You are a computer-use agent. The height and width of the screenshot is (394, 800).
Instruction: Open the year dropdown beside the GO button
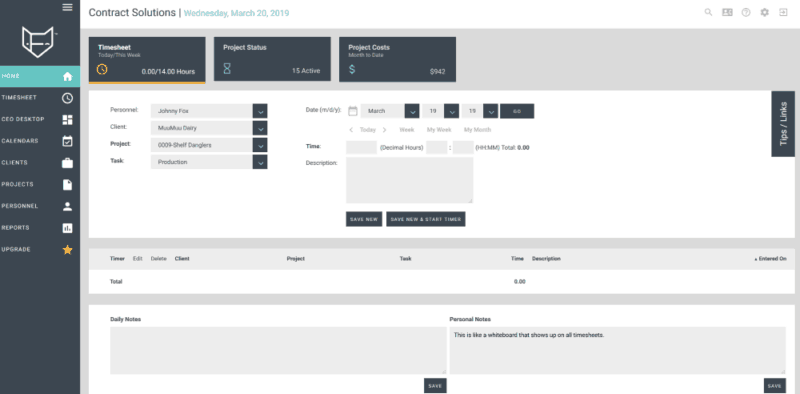point(490,111)
